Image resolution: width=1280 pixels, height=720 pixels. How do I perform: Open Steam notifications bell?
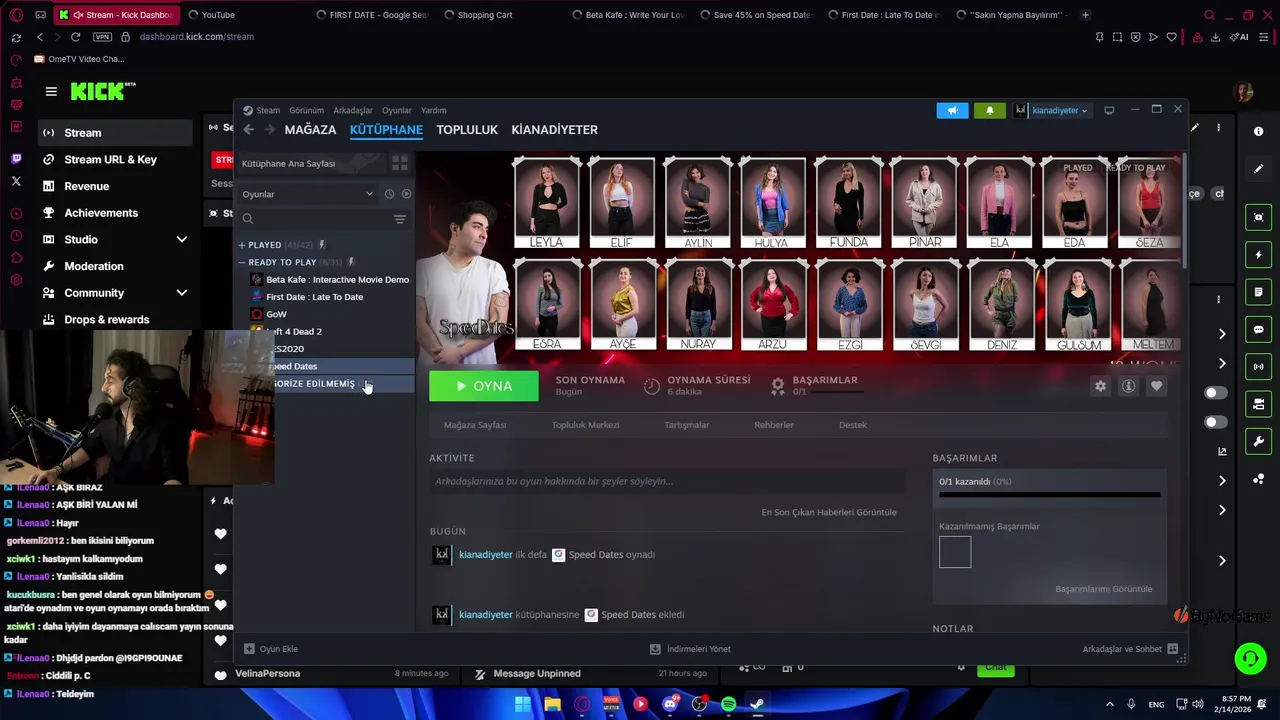click(990, 110)
